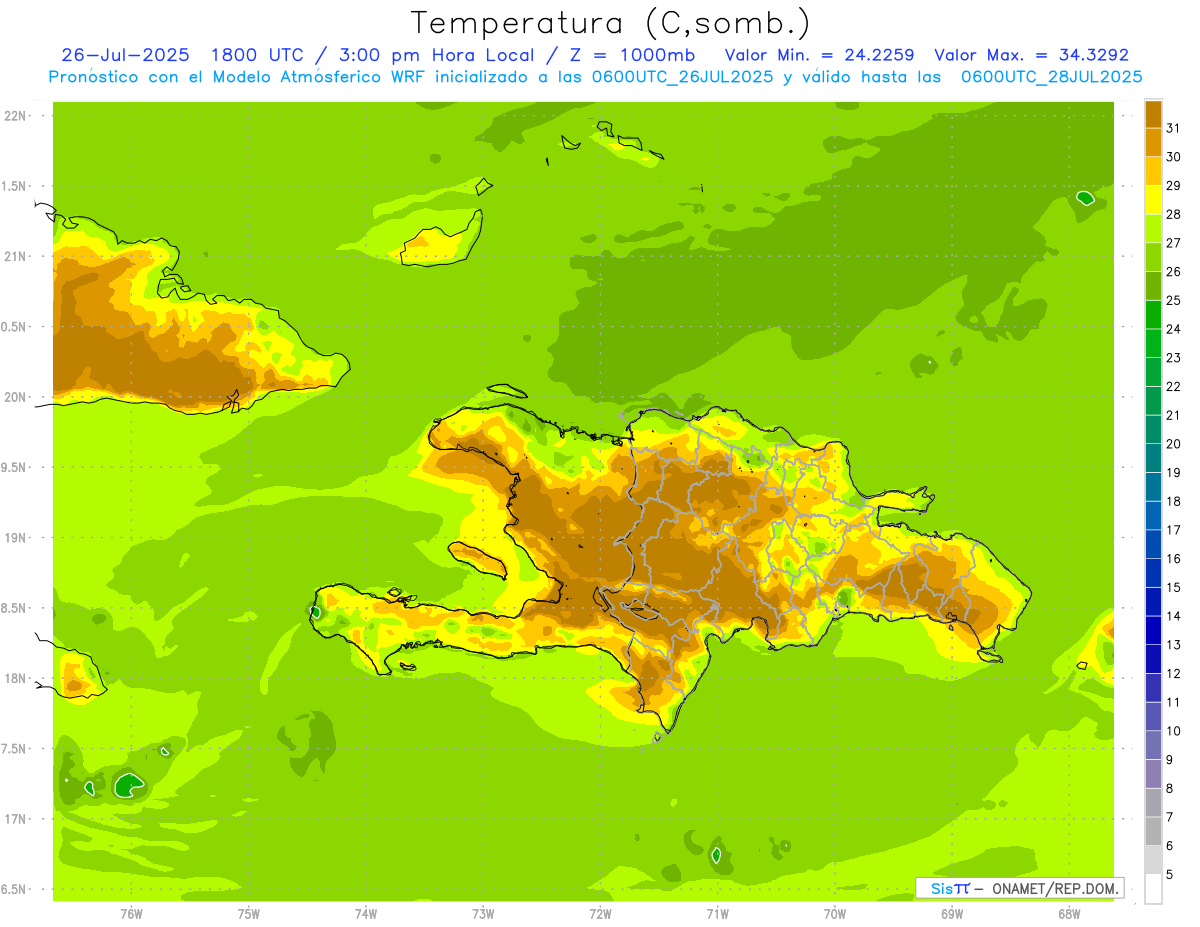Click legend value "27"

tap(1173, 242)
